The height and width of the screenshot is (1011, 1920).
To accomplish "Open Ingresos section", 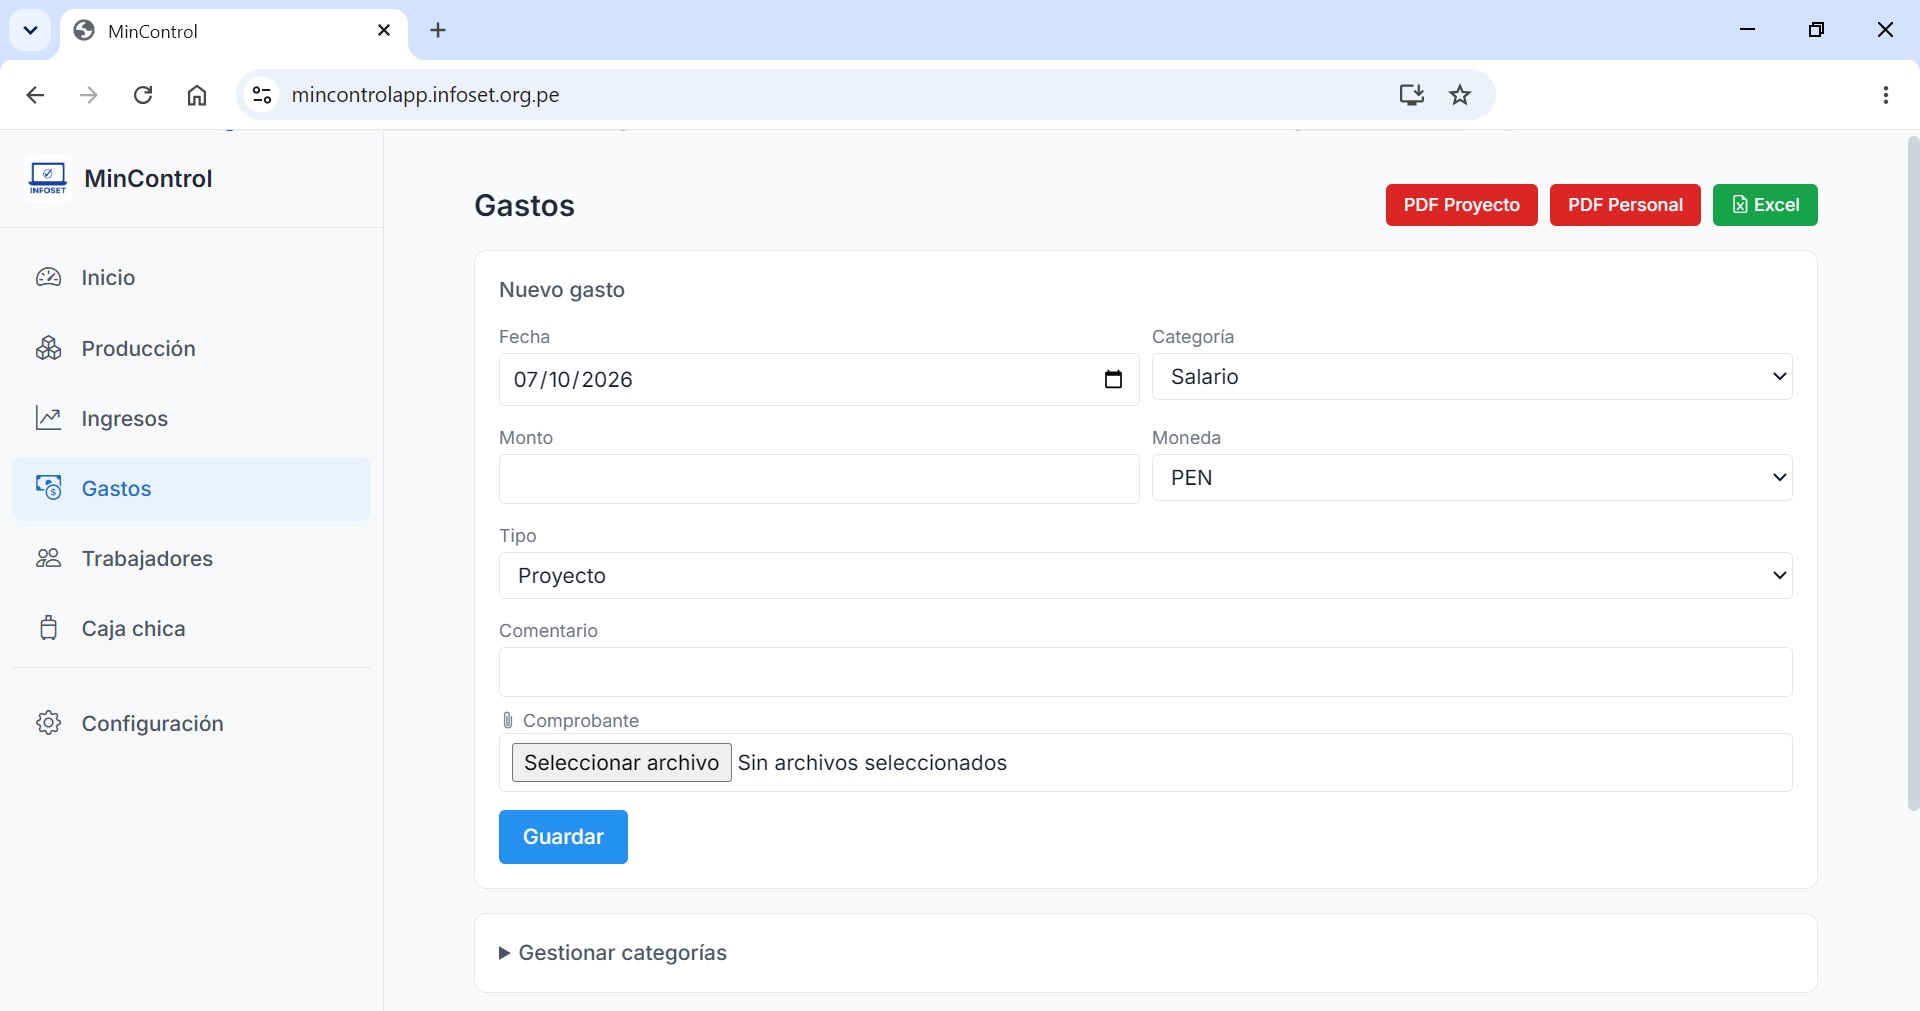I will coord(191,418).
